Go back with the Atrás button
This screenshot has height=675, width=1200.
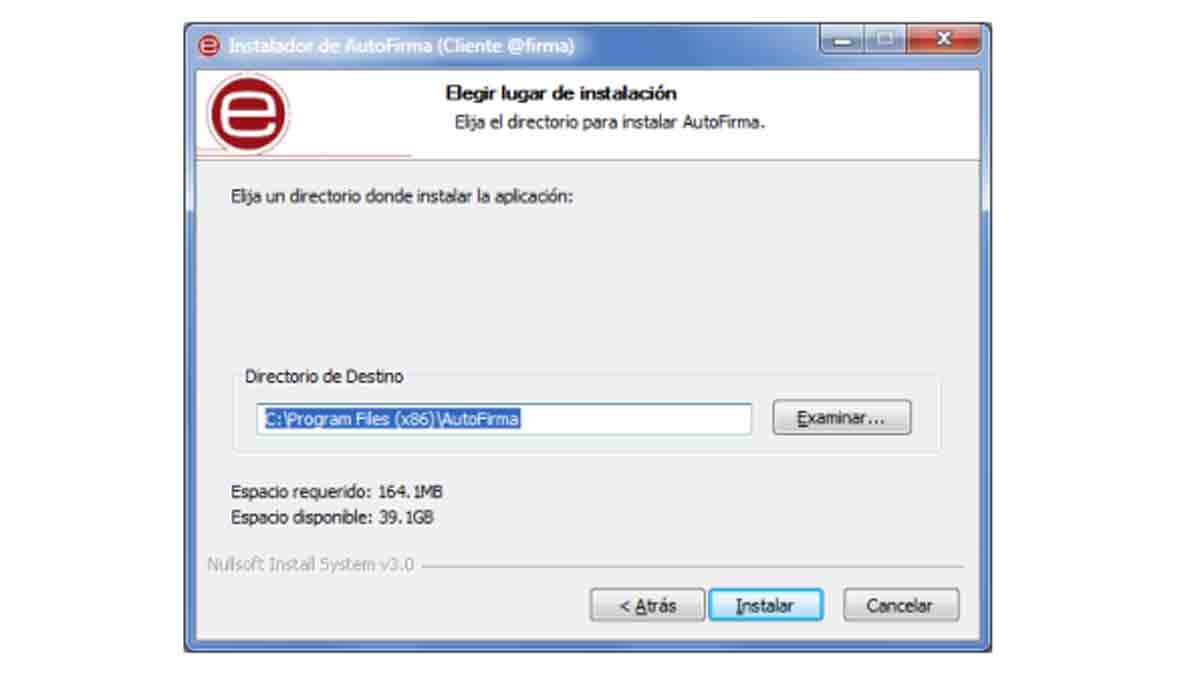(647, 605)
